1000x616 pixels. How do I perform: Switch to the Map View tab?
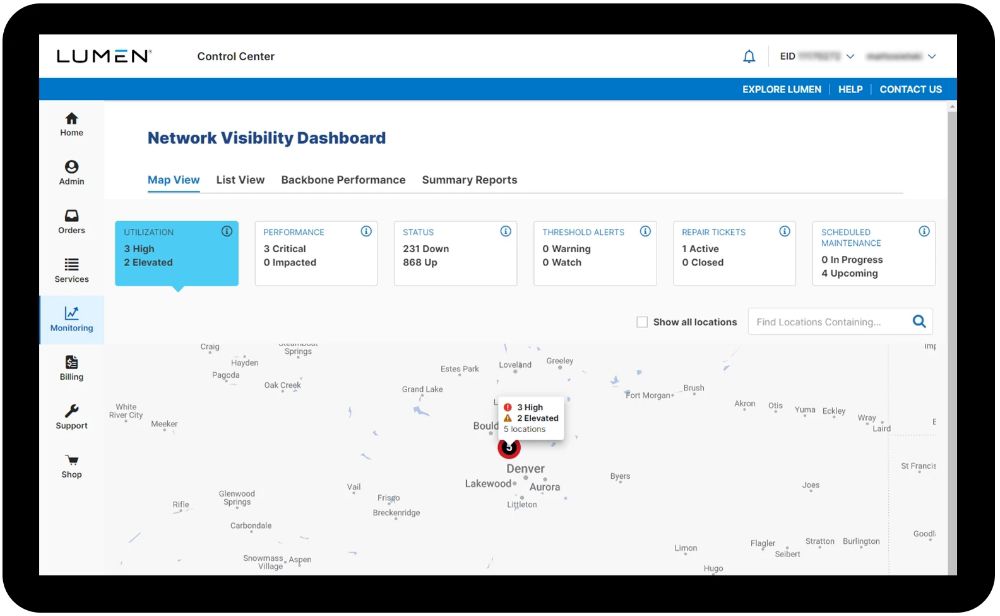click(x=173, y=180)
